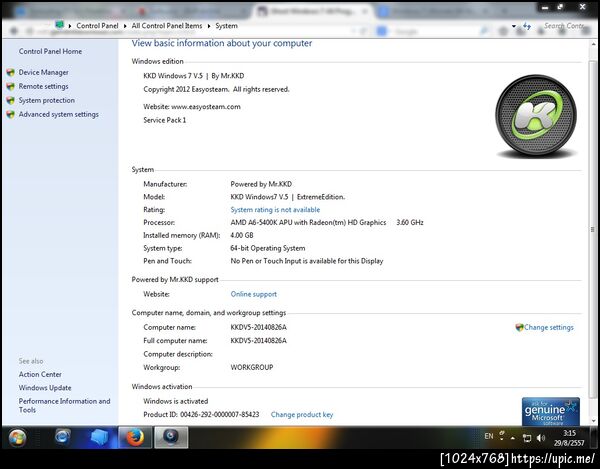Go to Control Panel Home

pyautogui.click(x=50, y=51)
